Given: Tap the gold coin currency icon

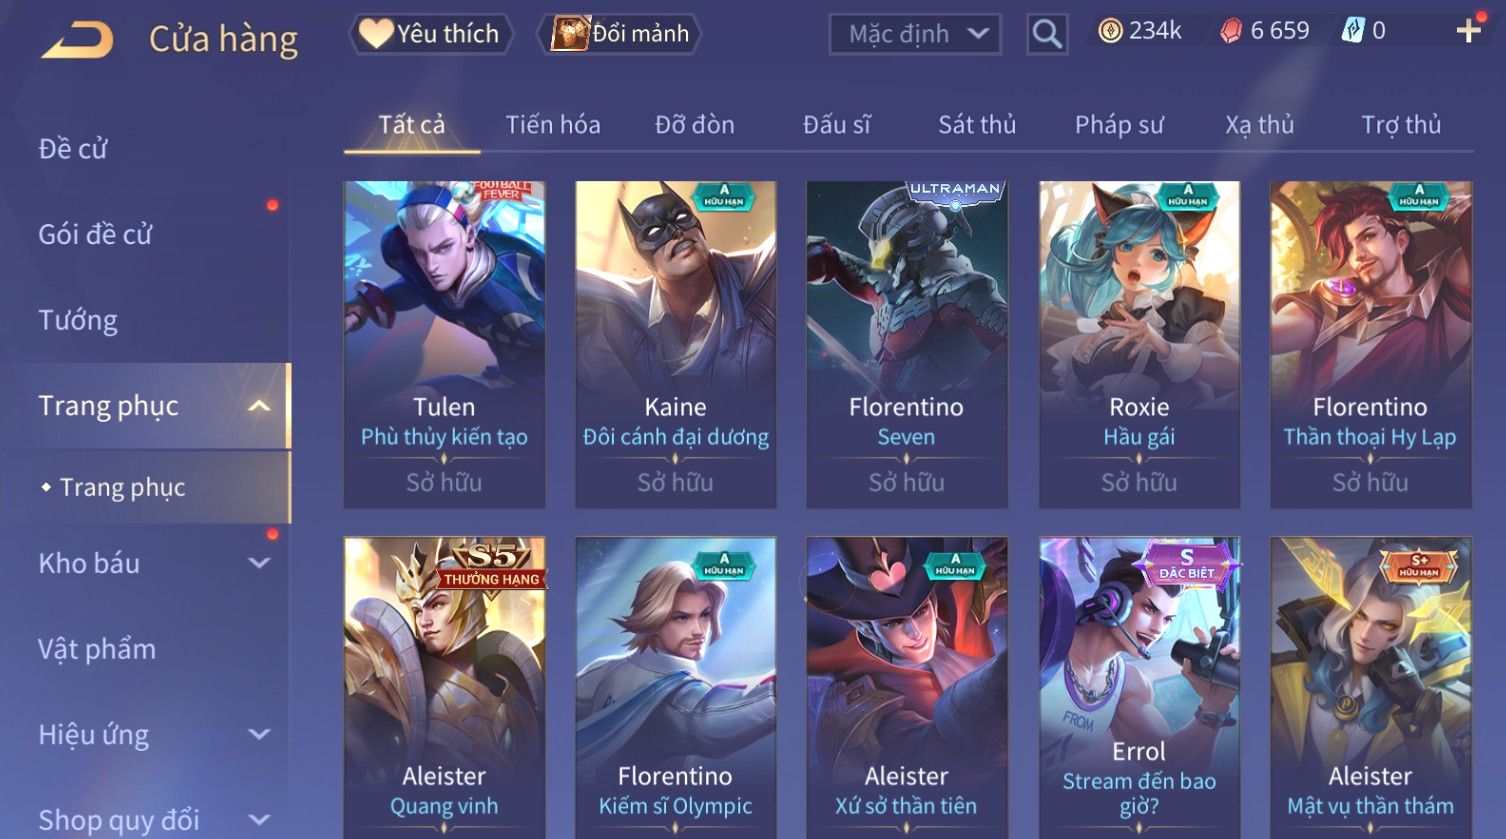Looking at the screenshot, I should [1109, 32].
